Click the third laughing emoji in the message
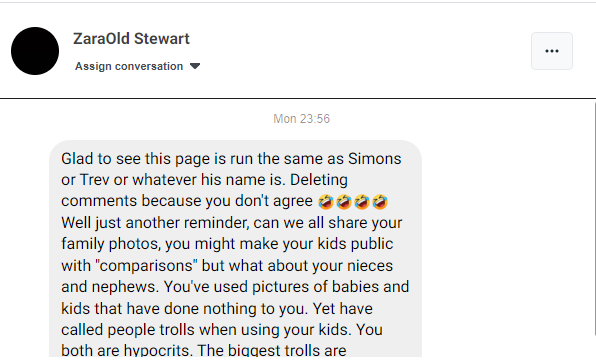Screen dimensions: 596x362 point(362,202)
